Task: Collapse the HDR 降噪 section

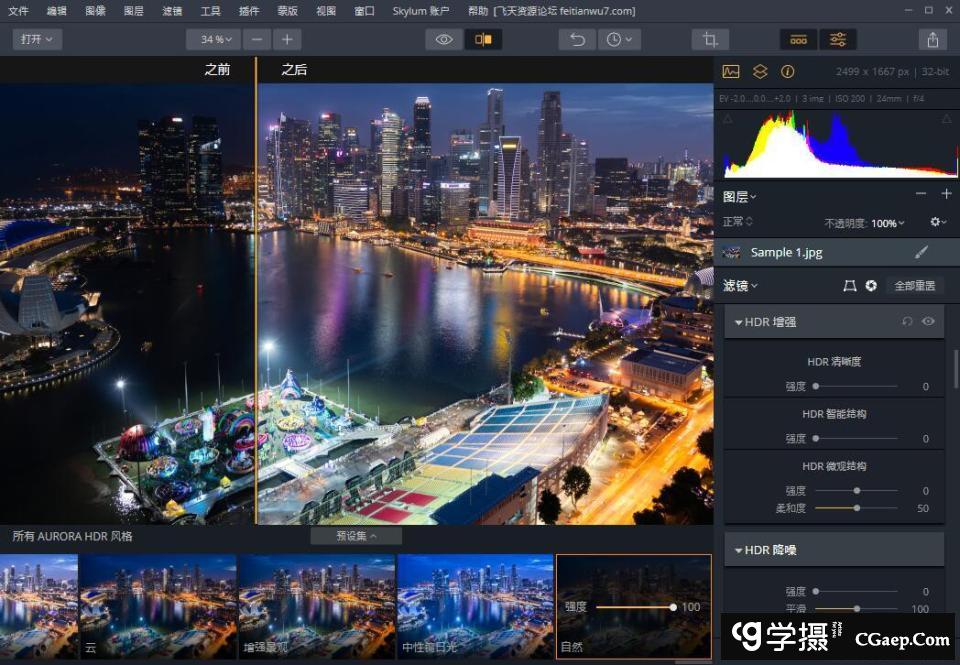Action: [740, 550]
